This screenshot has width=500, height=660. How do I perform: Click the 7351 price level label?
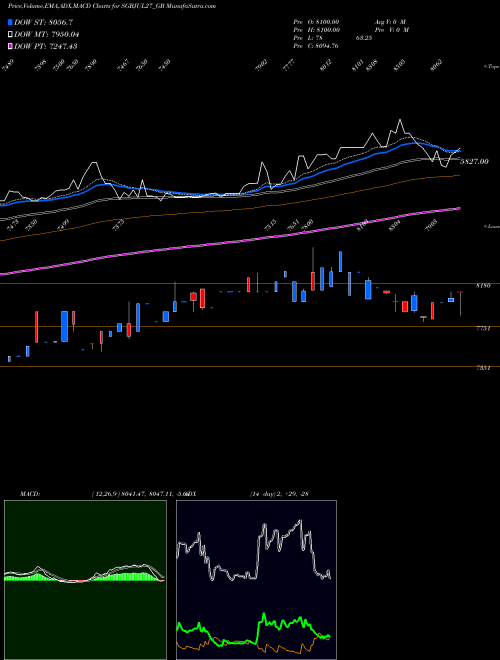483,368
